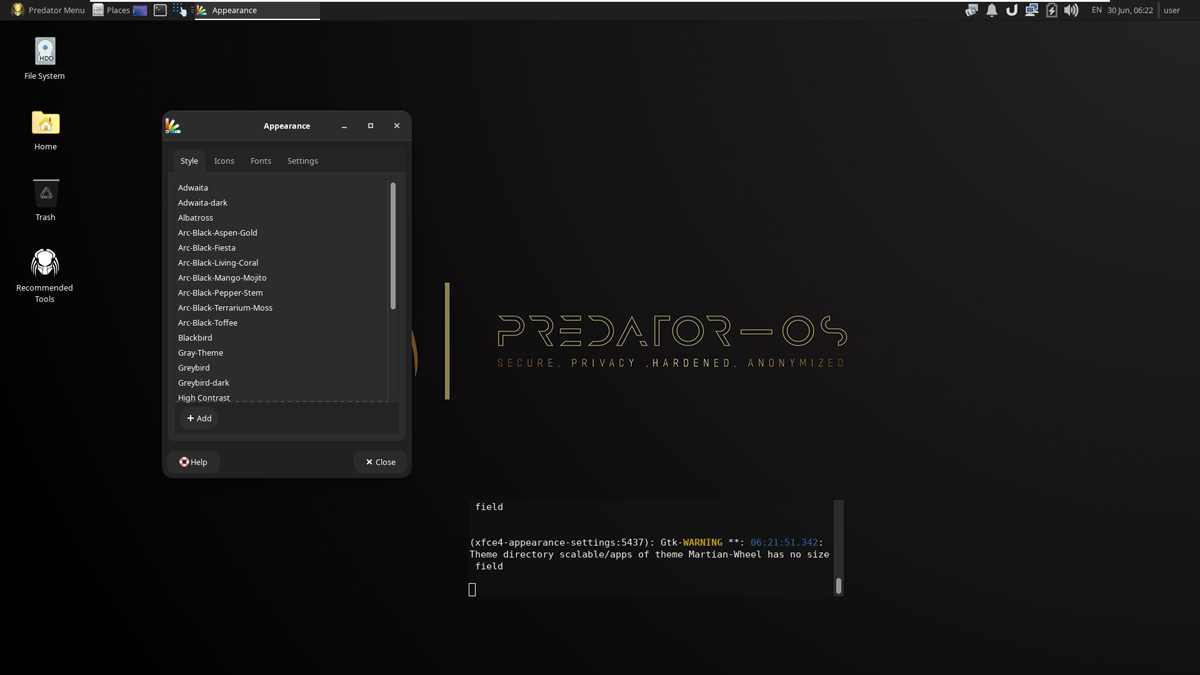The image size is (1200, 675).
Task: Click the Close button at dialog bottom
Action: 381,462
